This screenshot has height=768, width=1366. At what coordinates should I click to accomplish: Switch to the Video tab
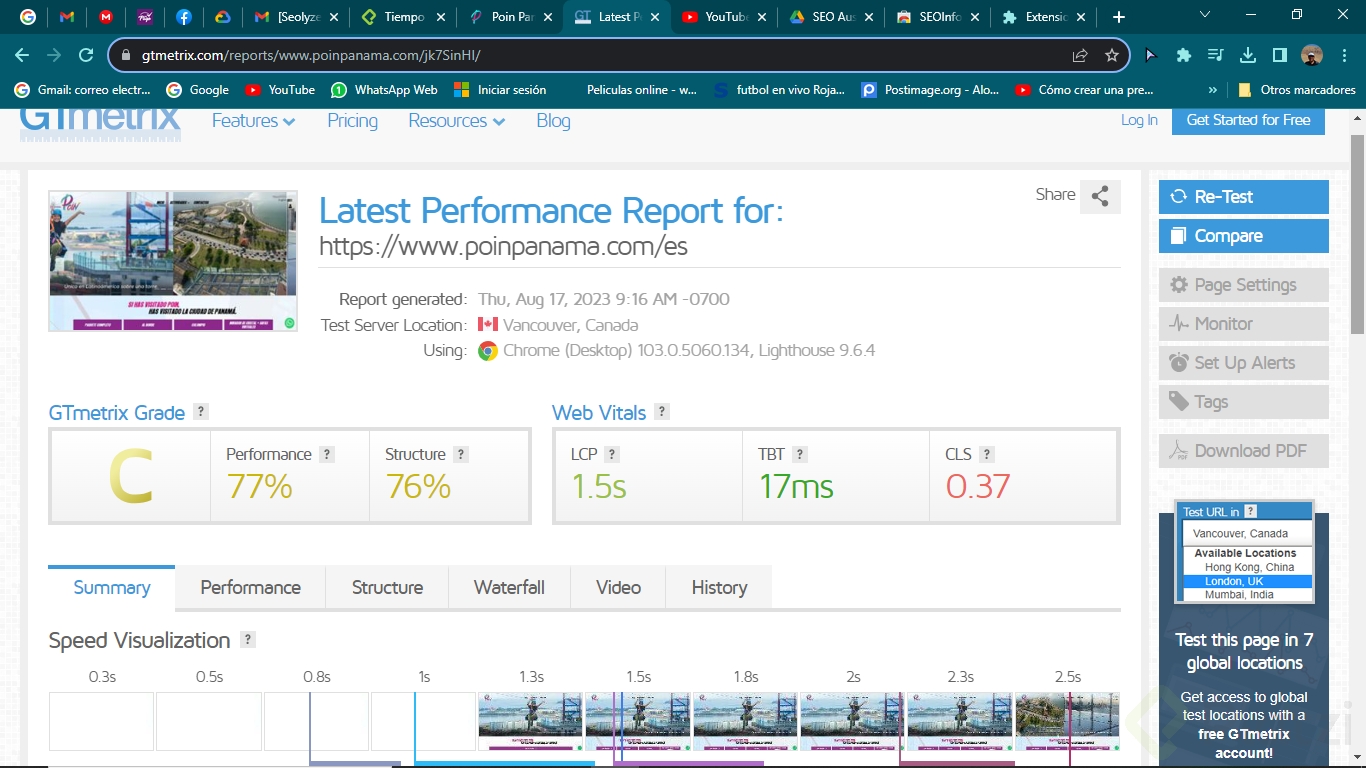click(x=618, y=588)
